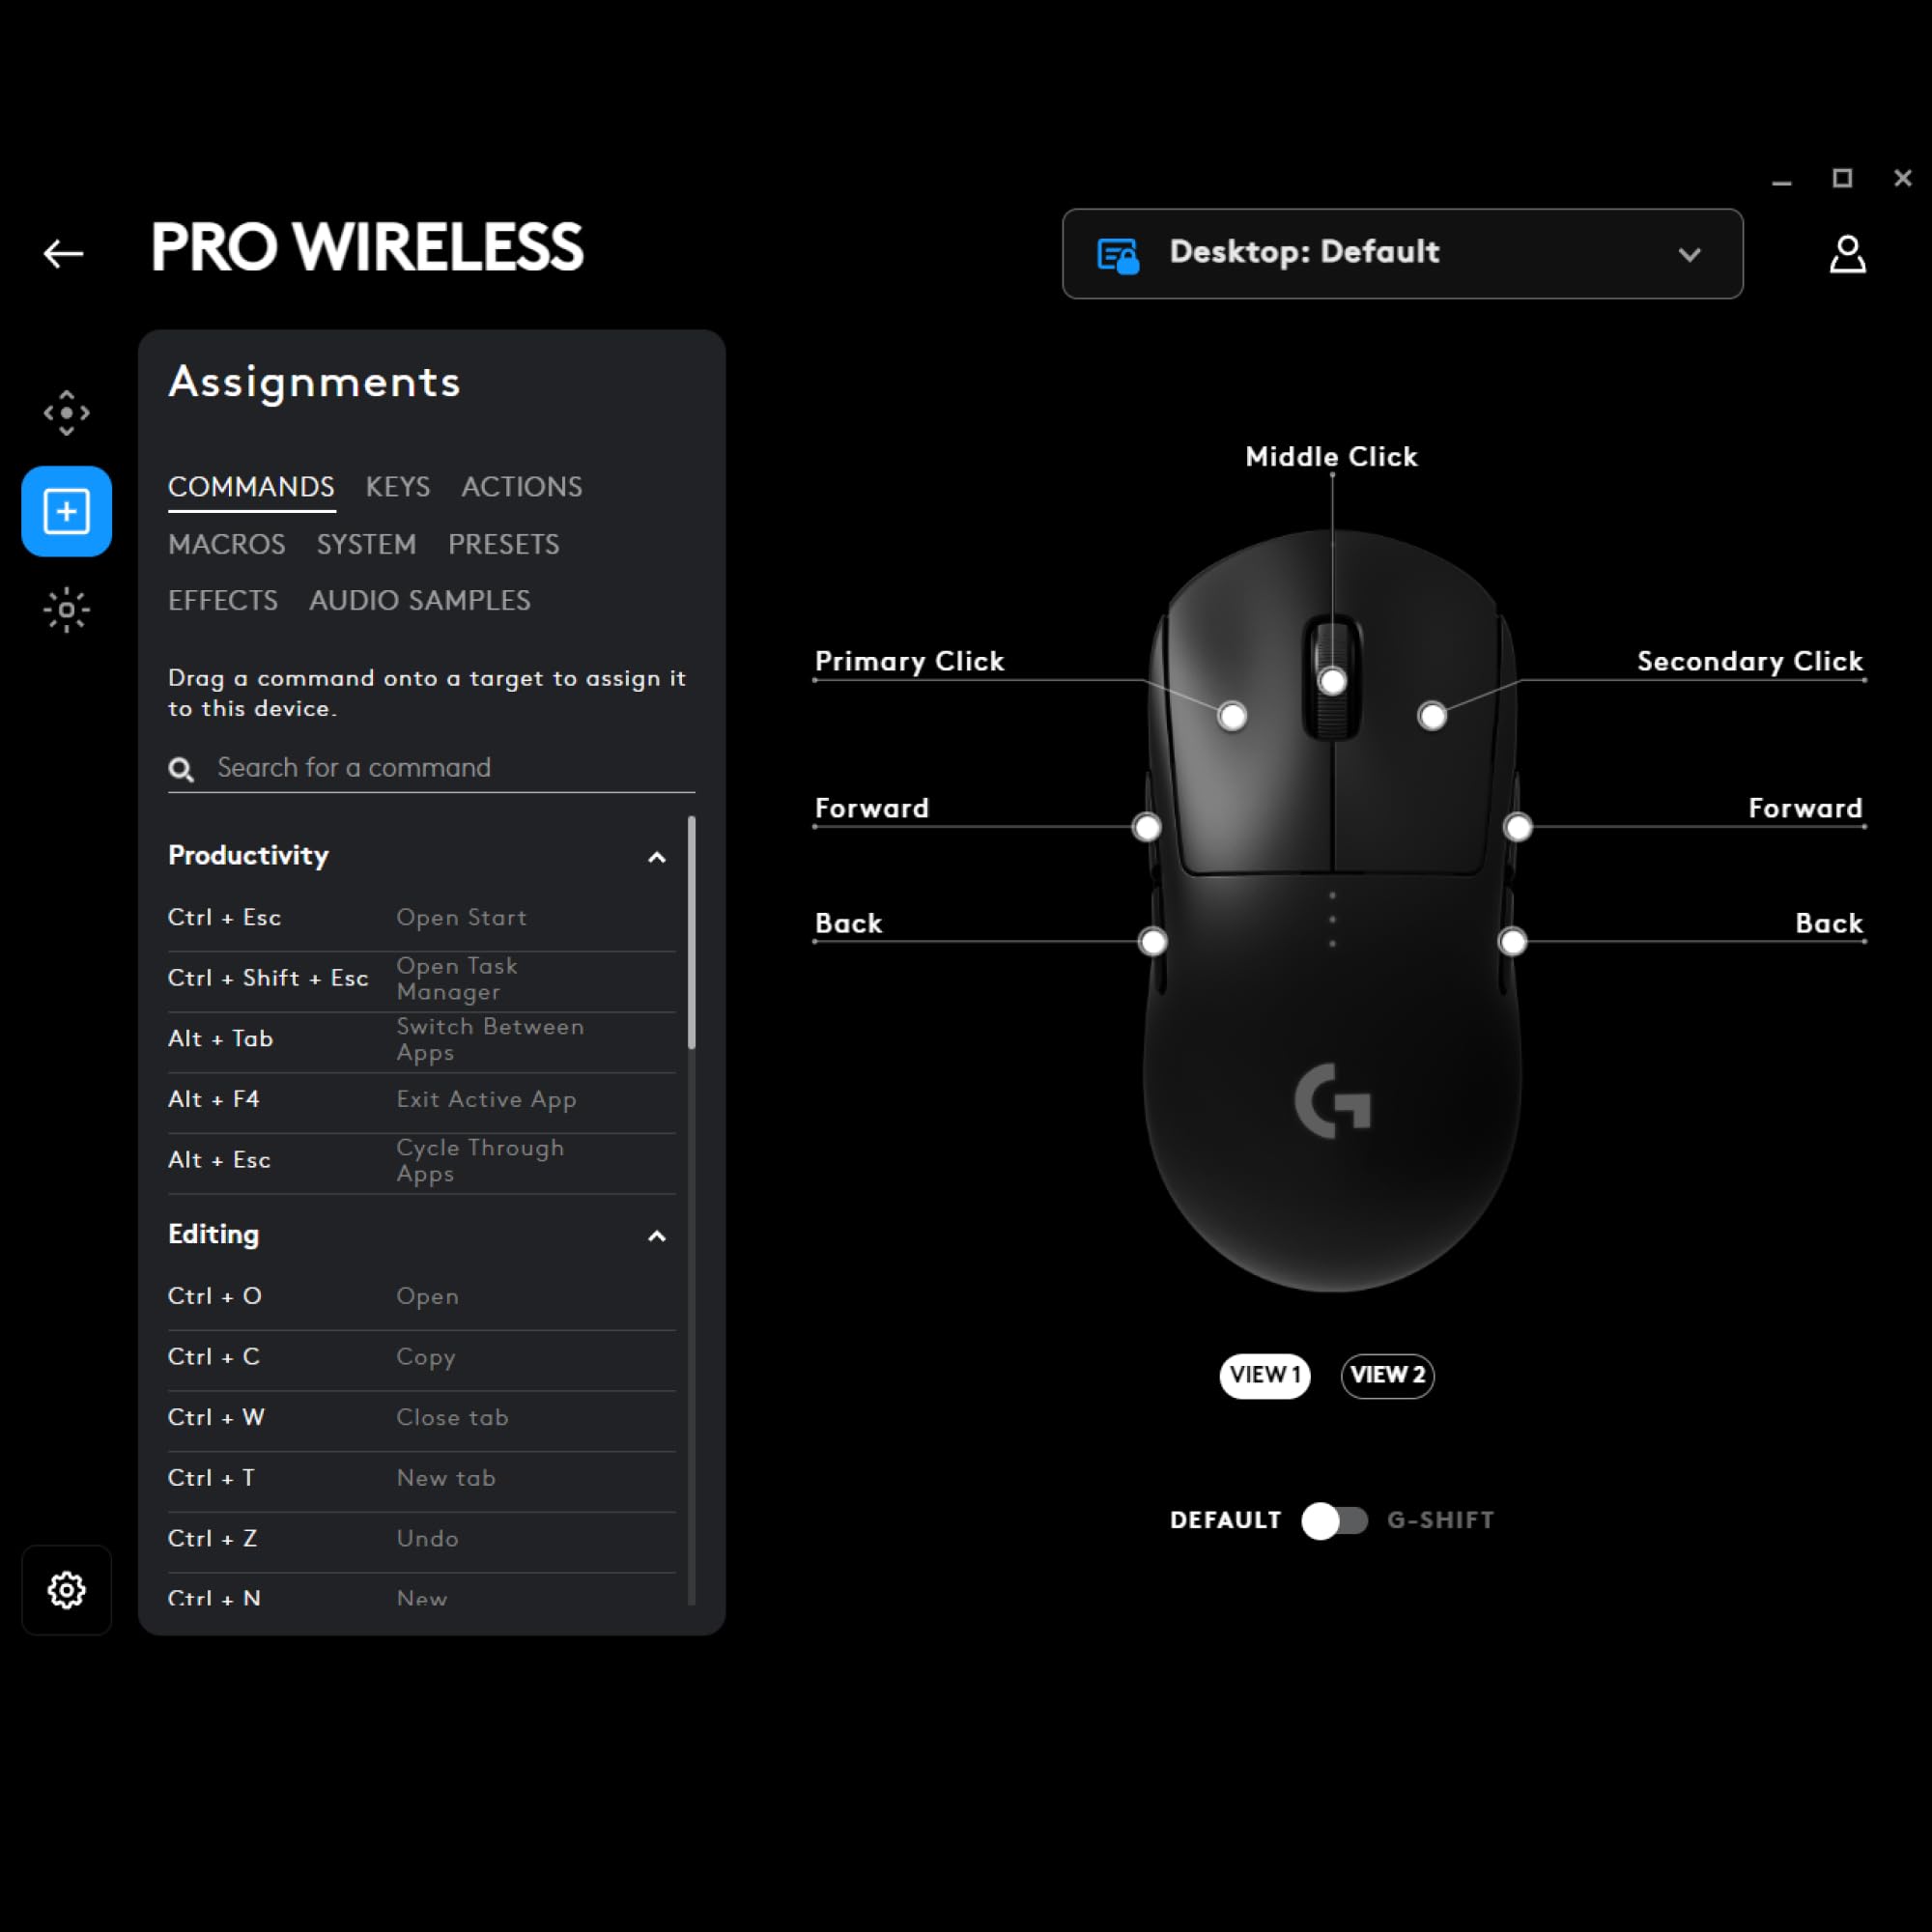This screenshot has height=1932, width=1932.
Task: Select the Profile/Account icon
Action: (1851, 253)
